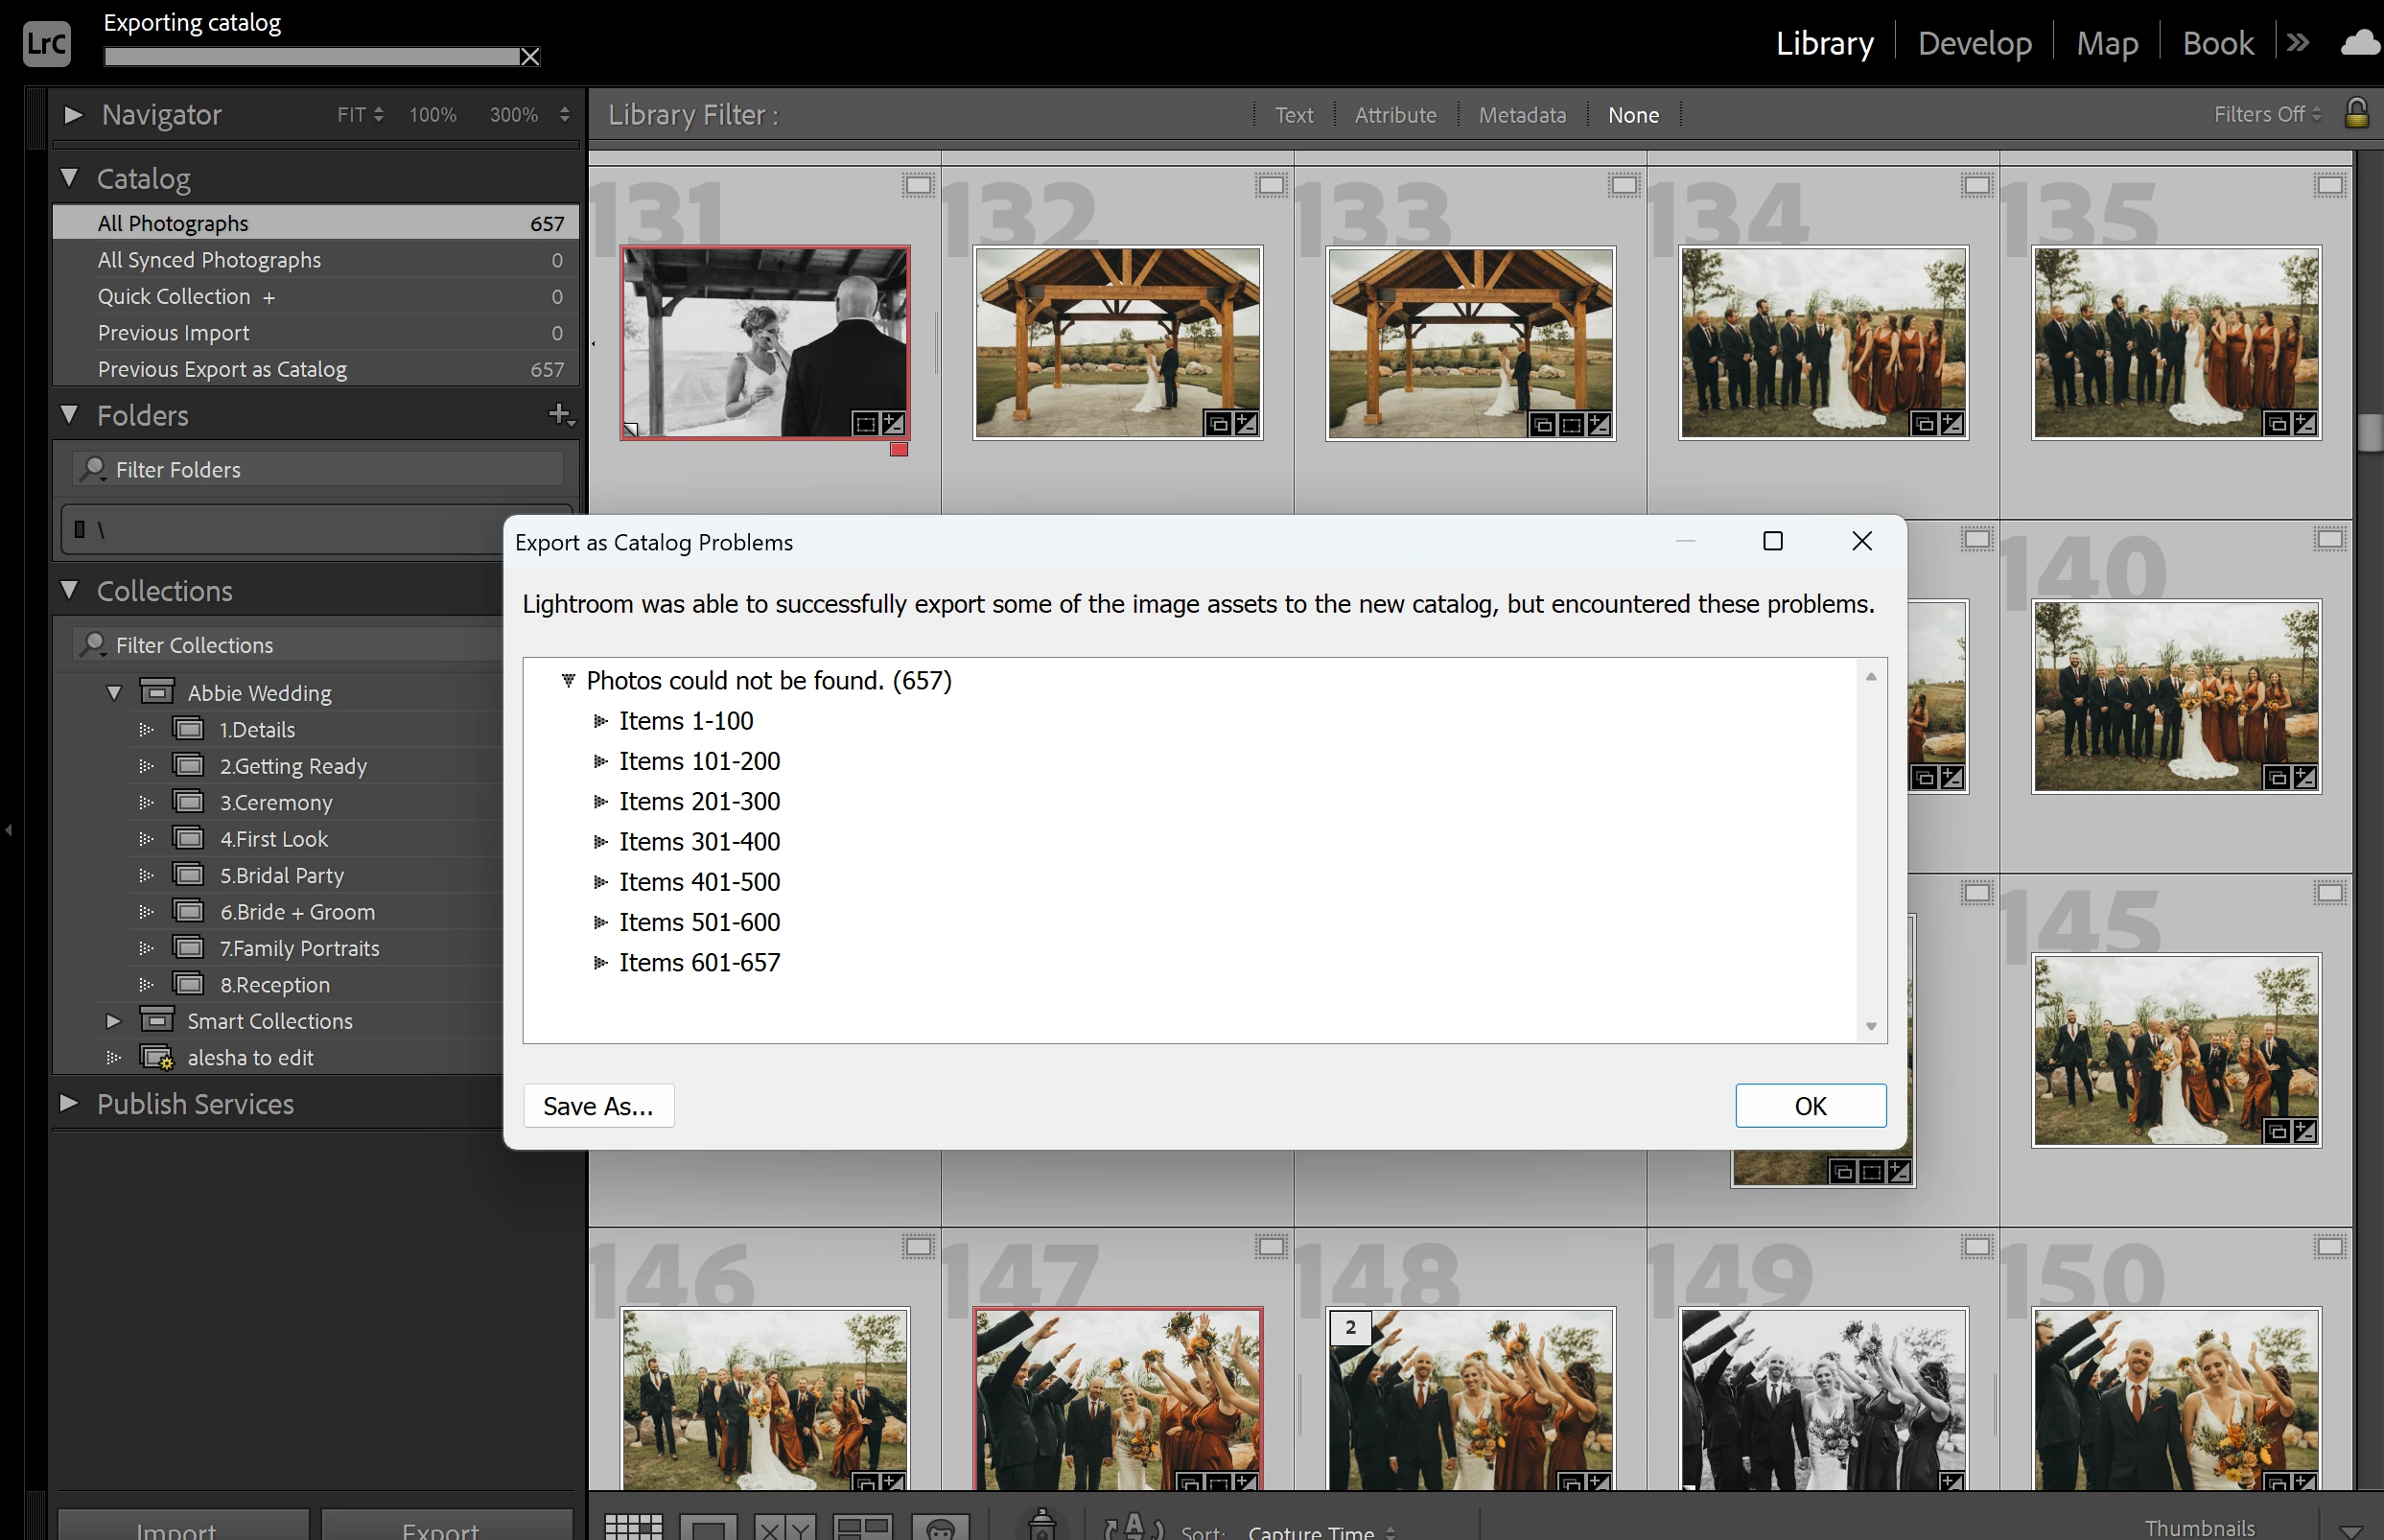
Task: Click Save As in the problems dialog
Action: (x=598, y=1105)
